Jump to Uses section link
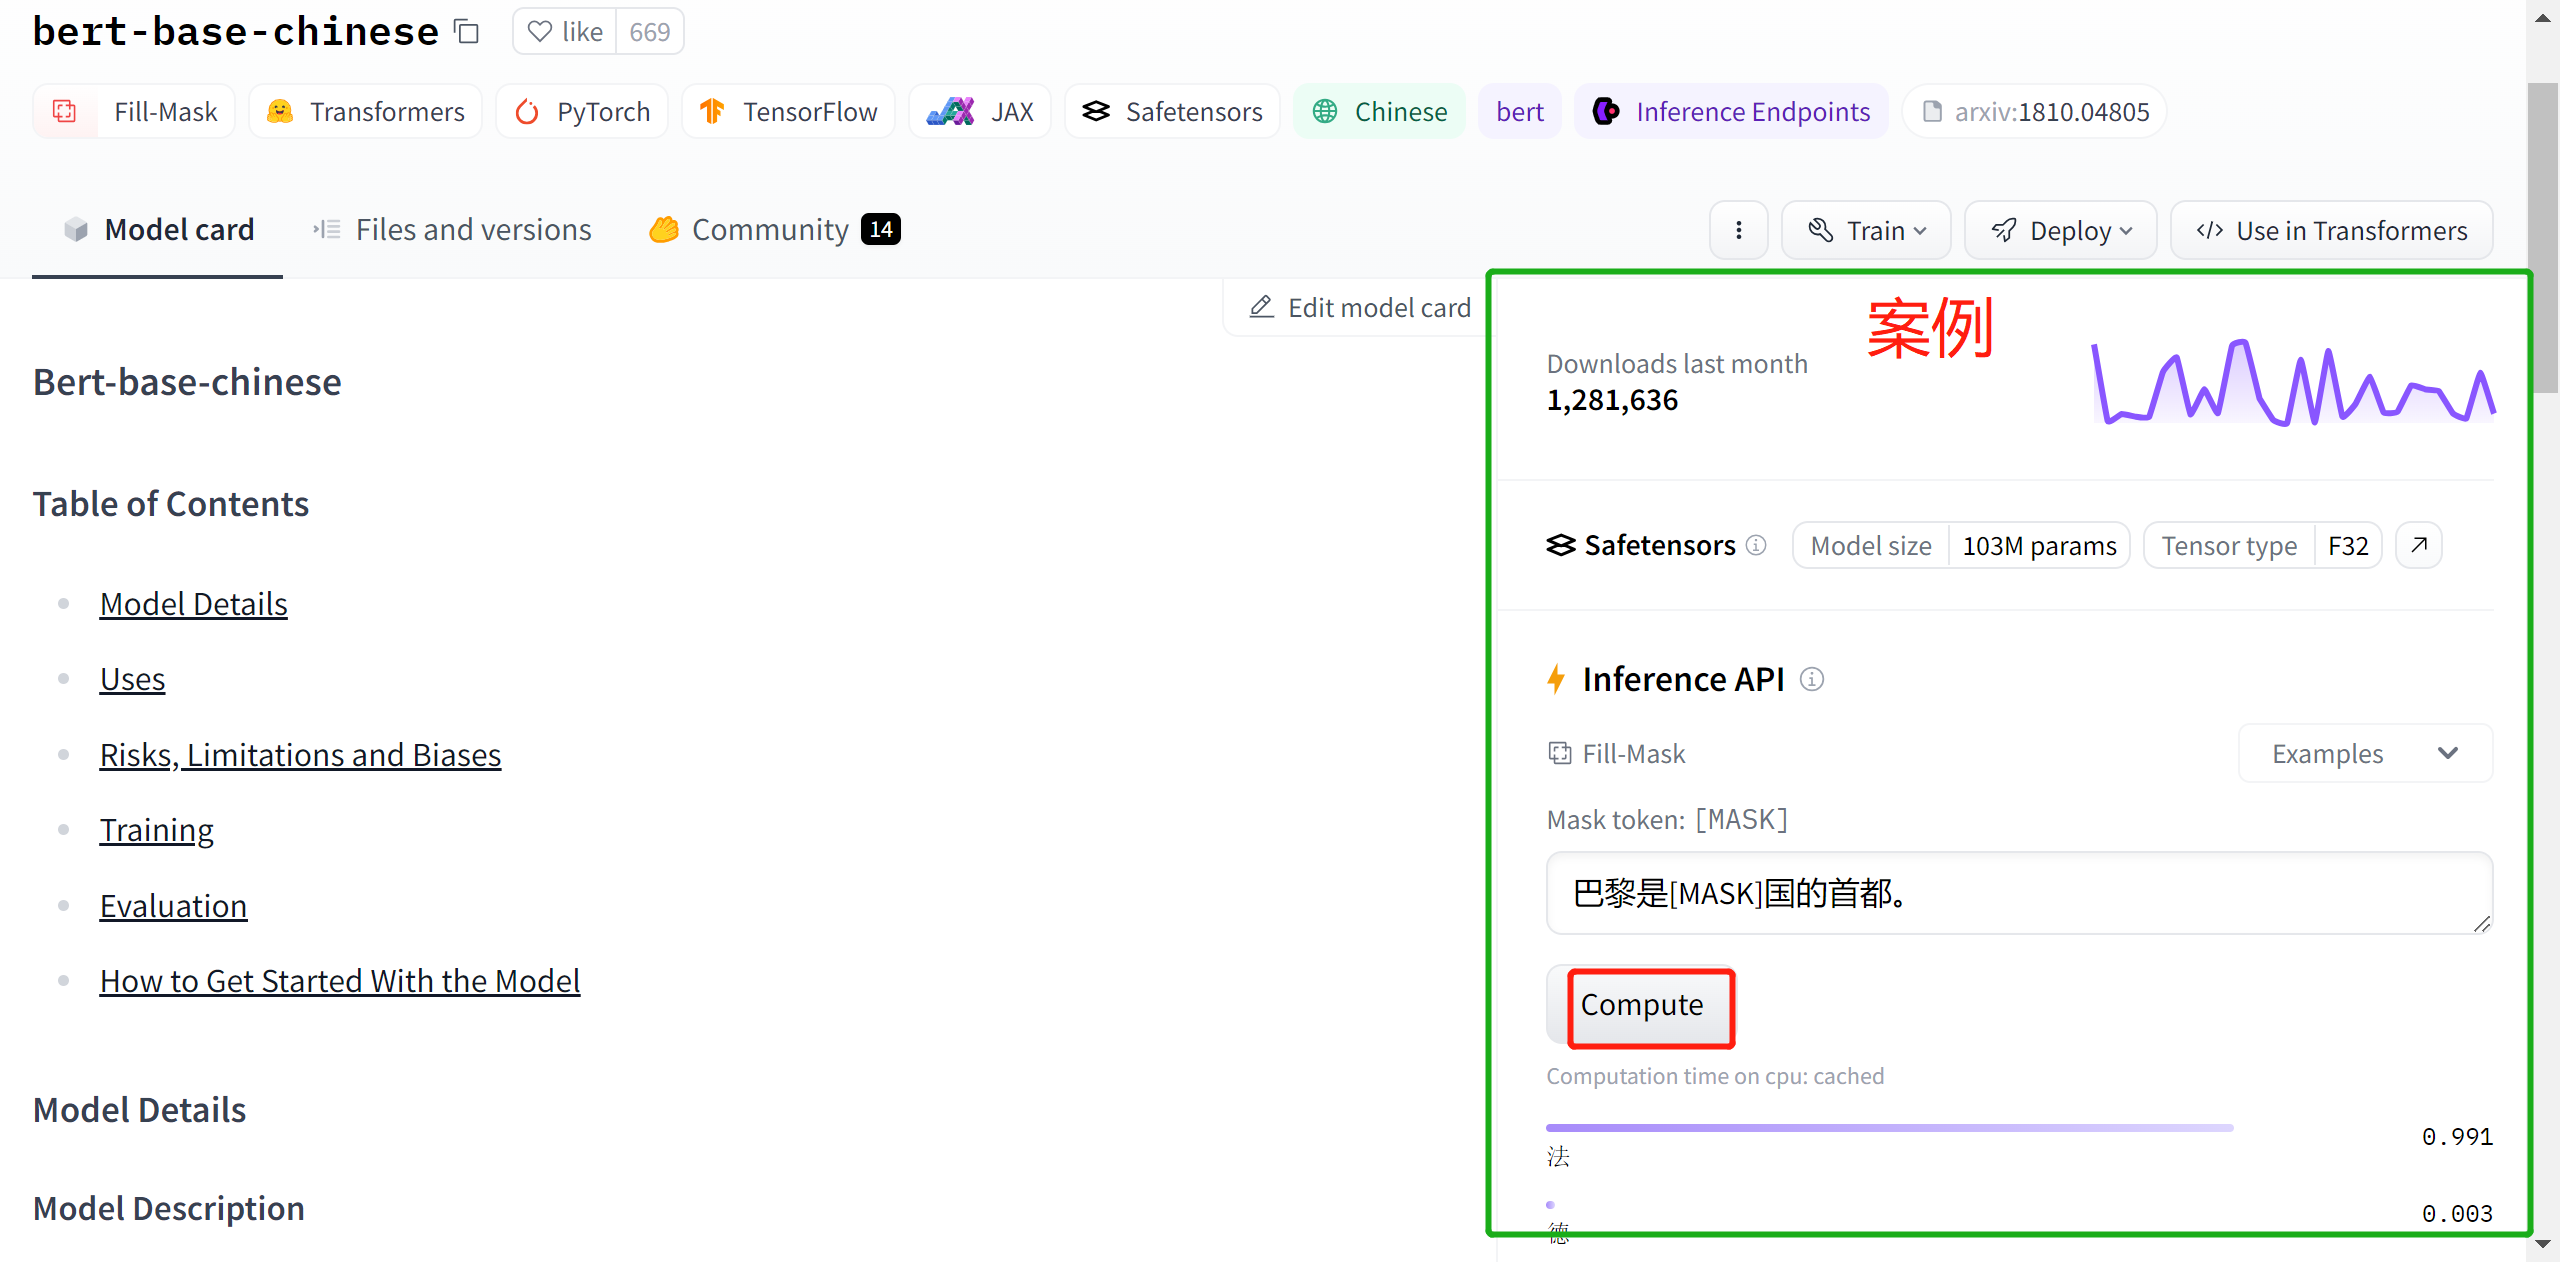The width and height of the screenshot is (2560, 1262). pyautogui.click(x=133, y=679)
